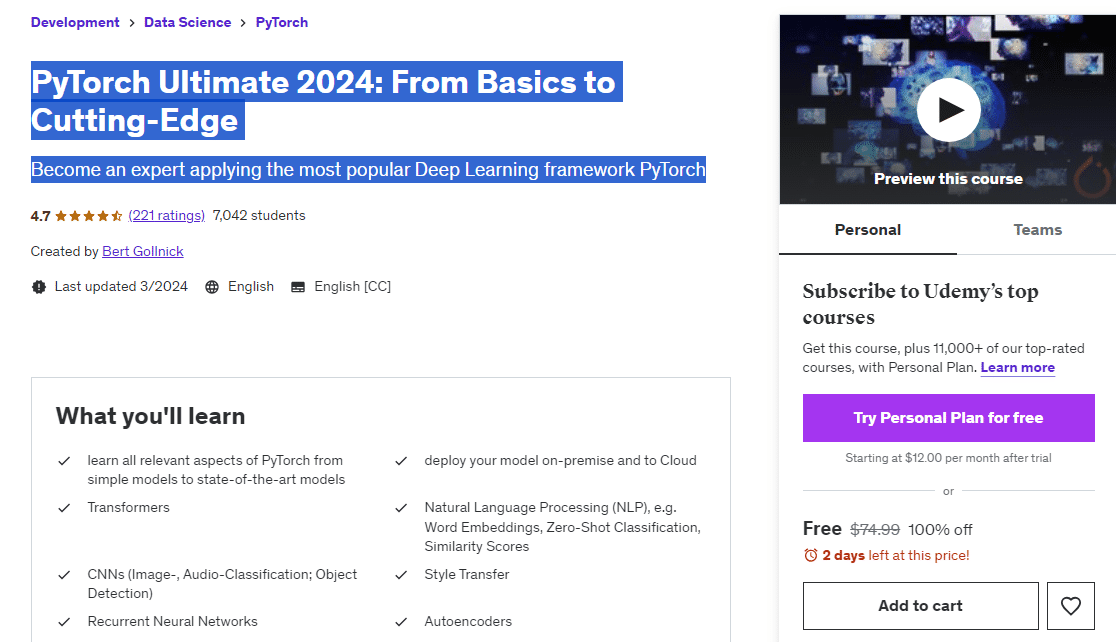Click the globe language icon
1116x642 pixels.
click(212, 287)
